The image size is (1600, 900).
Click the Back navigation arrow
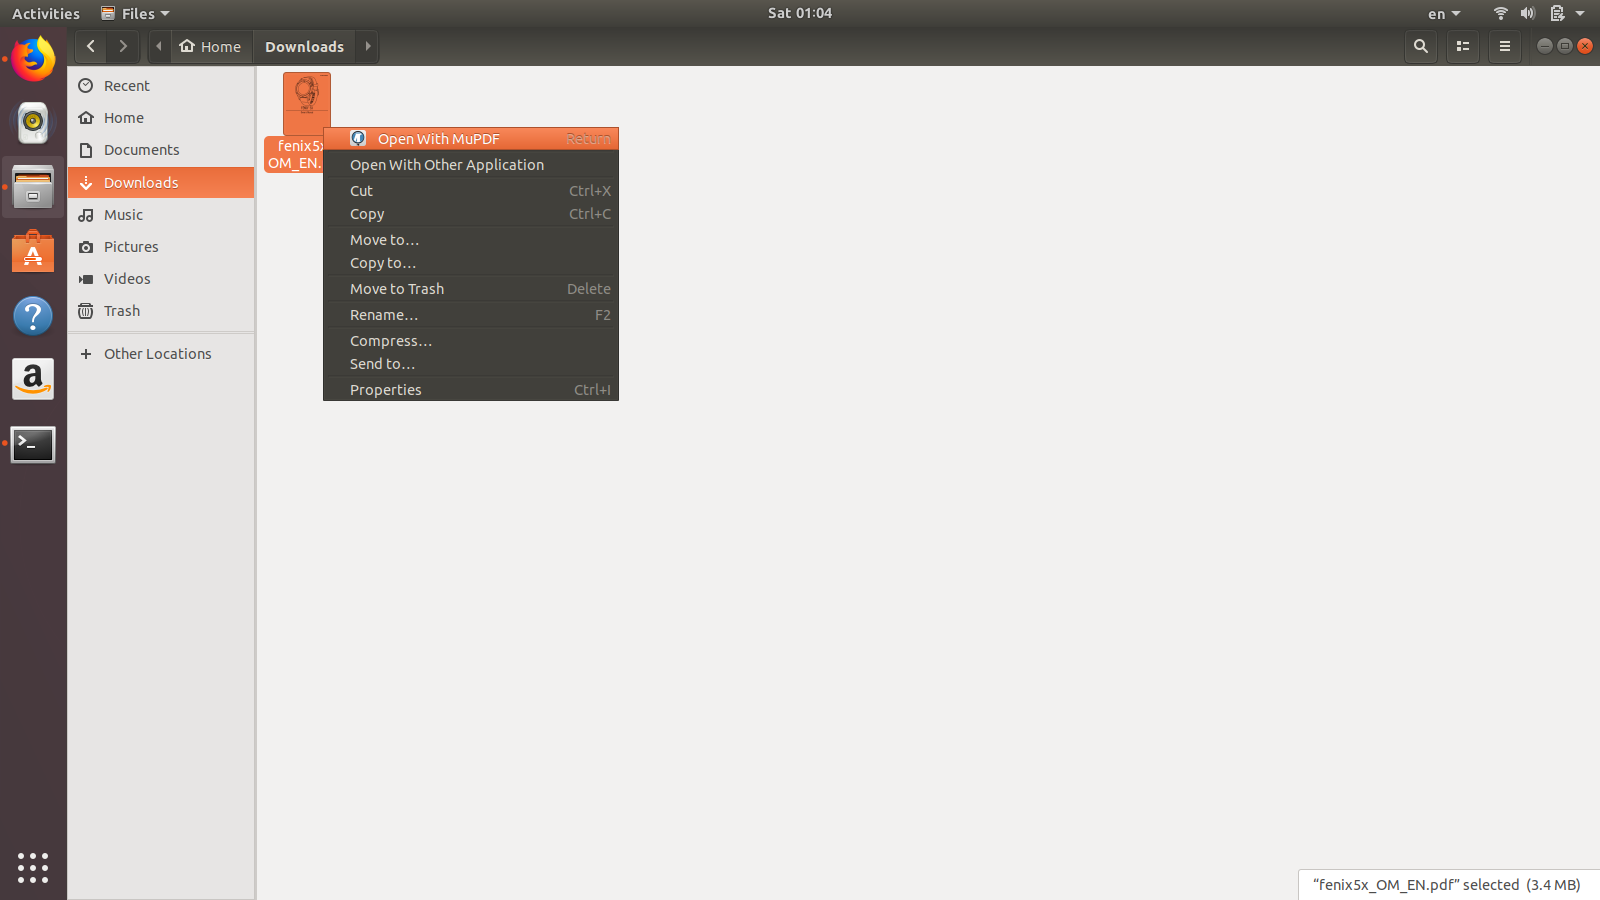90,46
